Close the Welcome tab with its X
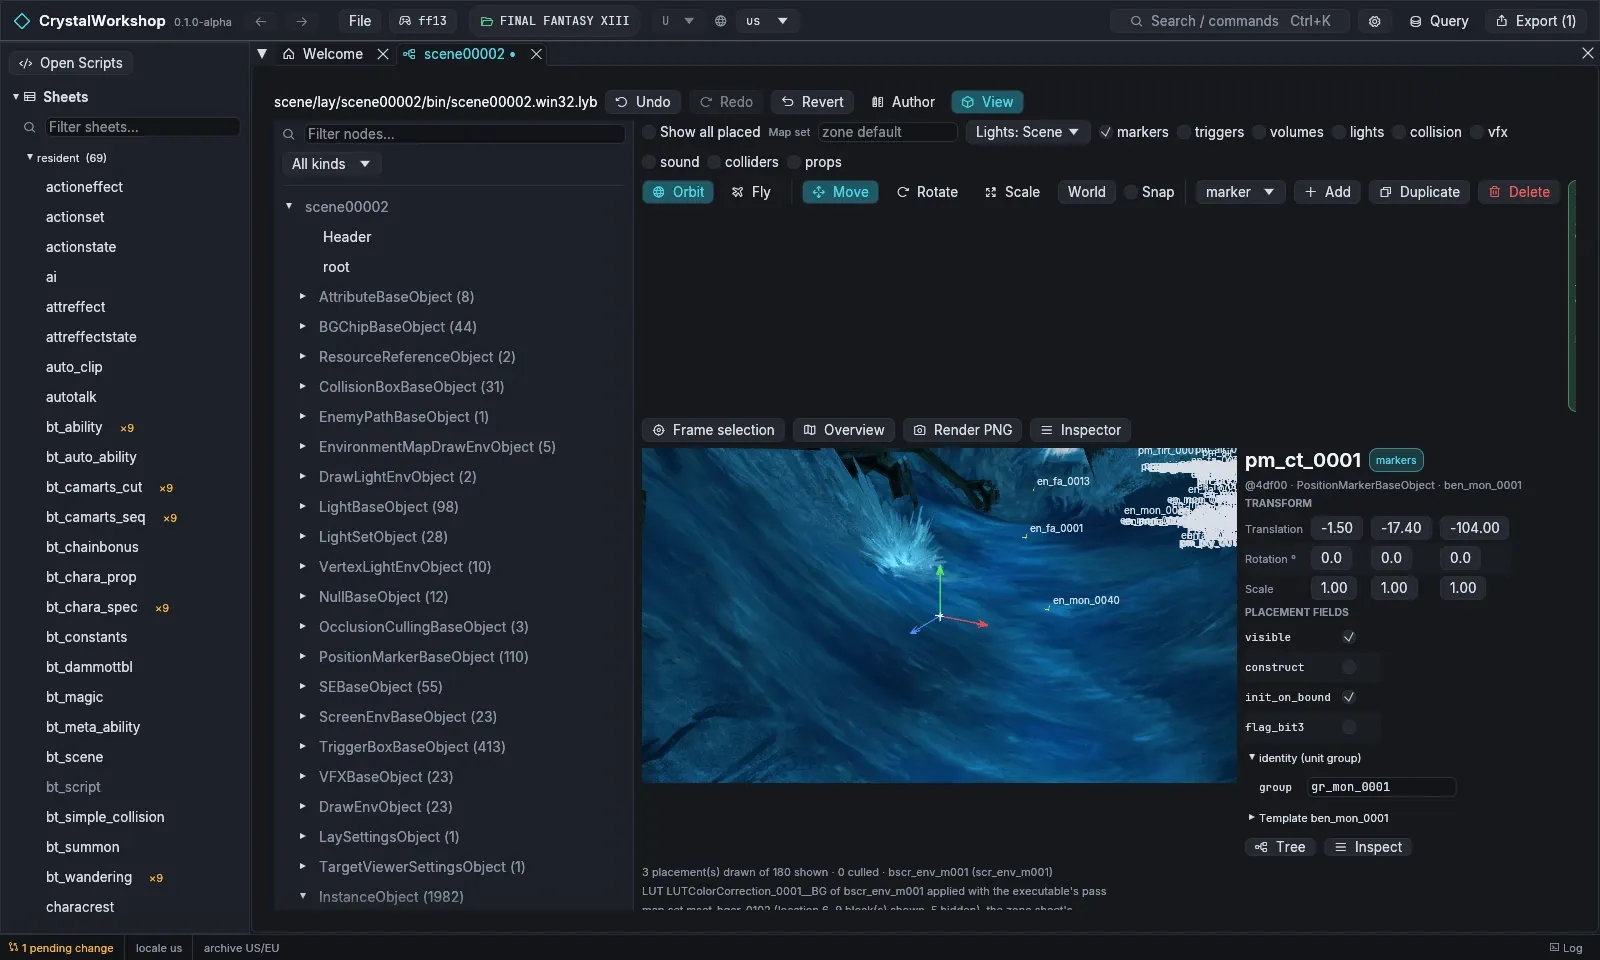 pyautogui.click(x=383, y=54)
